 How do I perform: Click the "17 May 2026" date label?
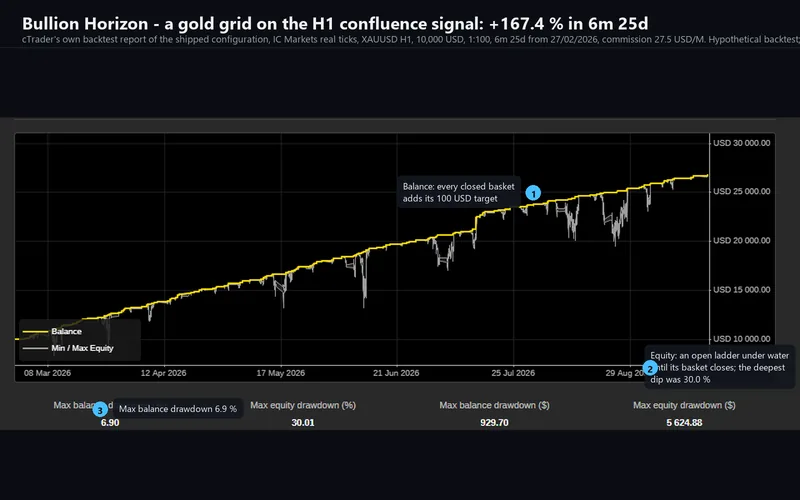click(281, 373)
